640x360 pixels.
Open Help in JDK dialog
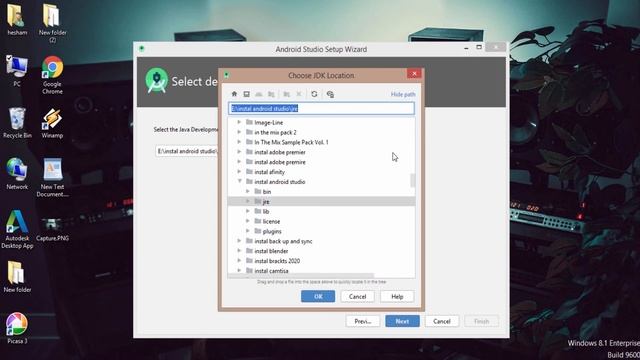(397, 296)
